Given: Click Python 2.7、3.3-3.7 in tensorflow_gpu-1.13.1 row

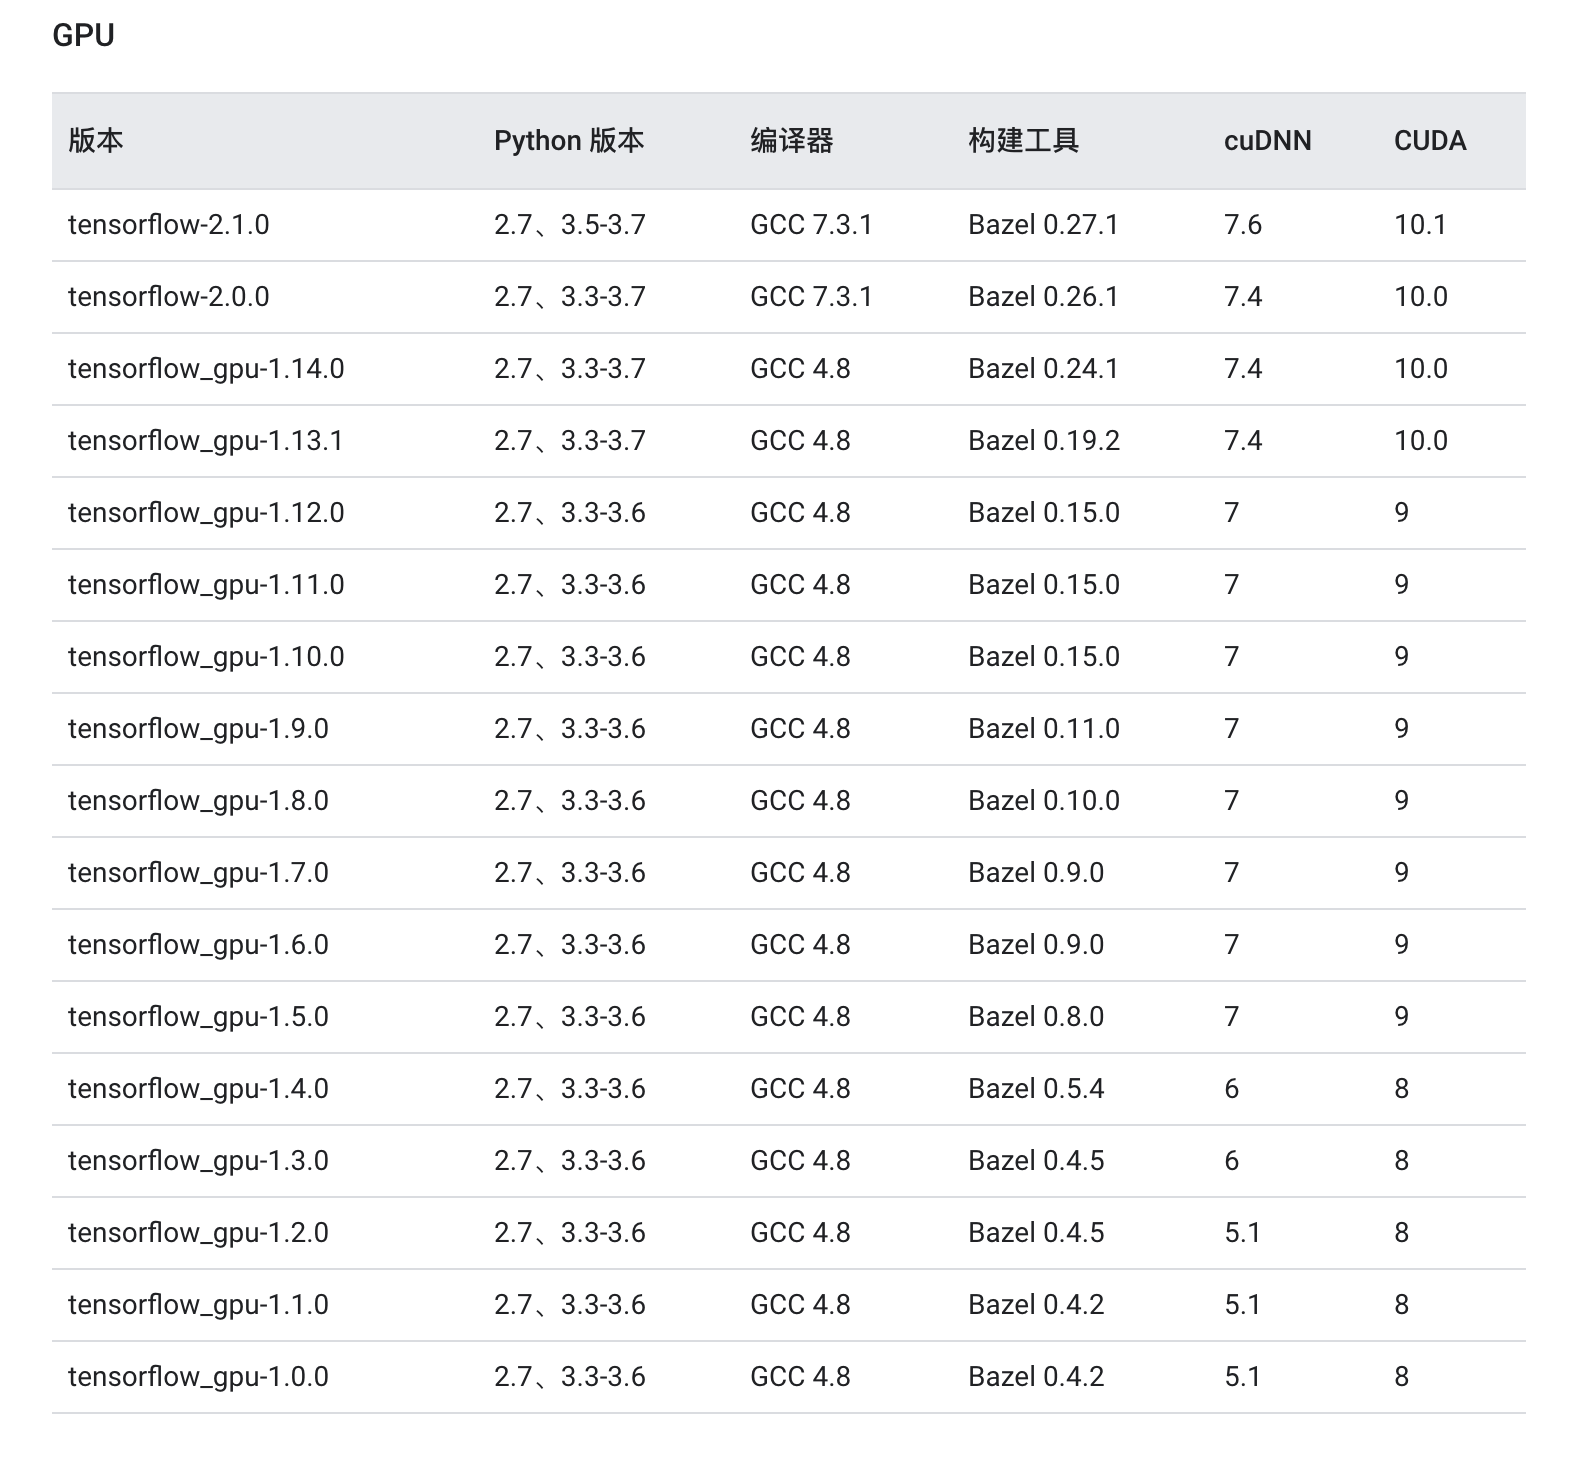Looking at the screenshot, I should click(x=570, y=441).
